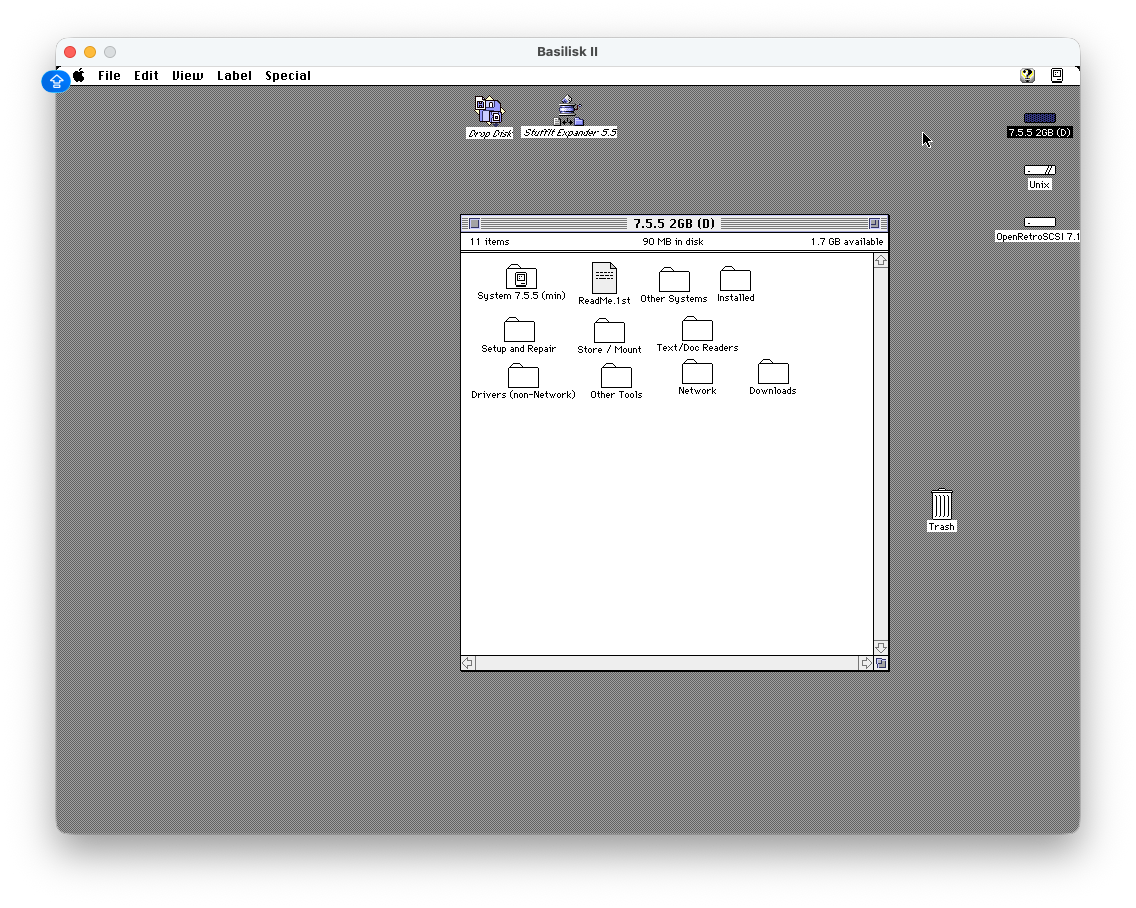Viewport: 1136px width, 908px height.
Task: Click the '1.7 GB available' text
Action: pos(847,242)
